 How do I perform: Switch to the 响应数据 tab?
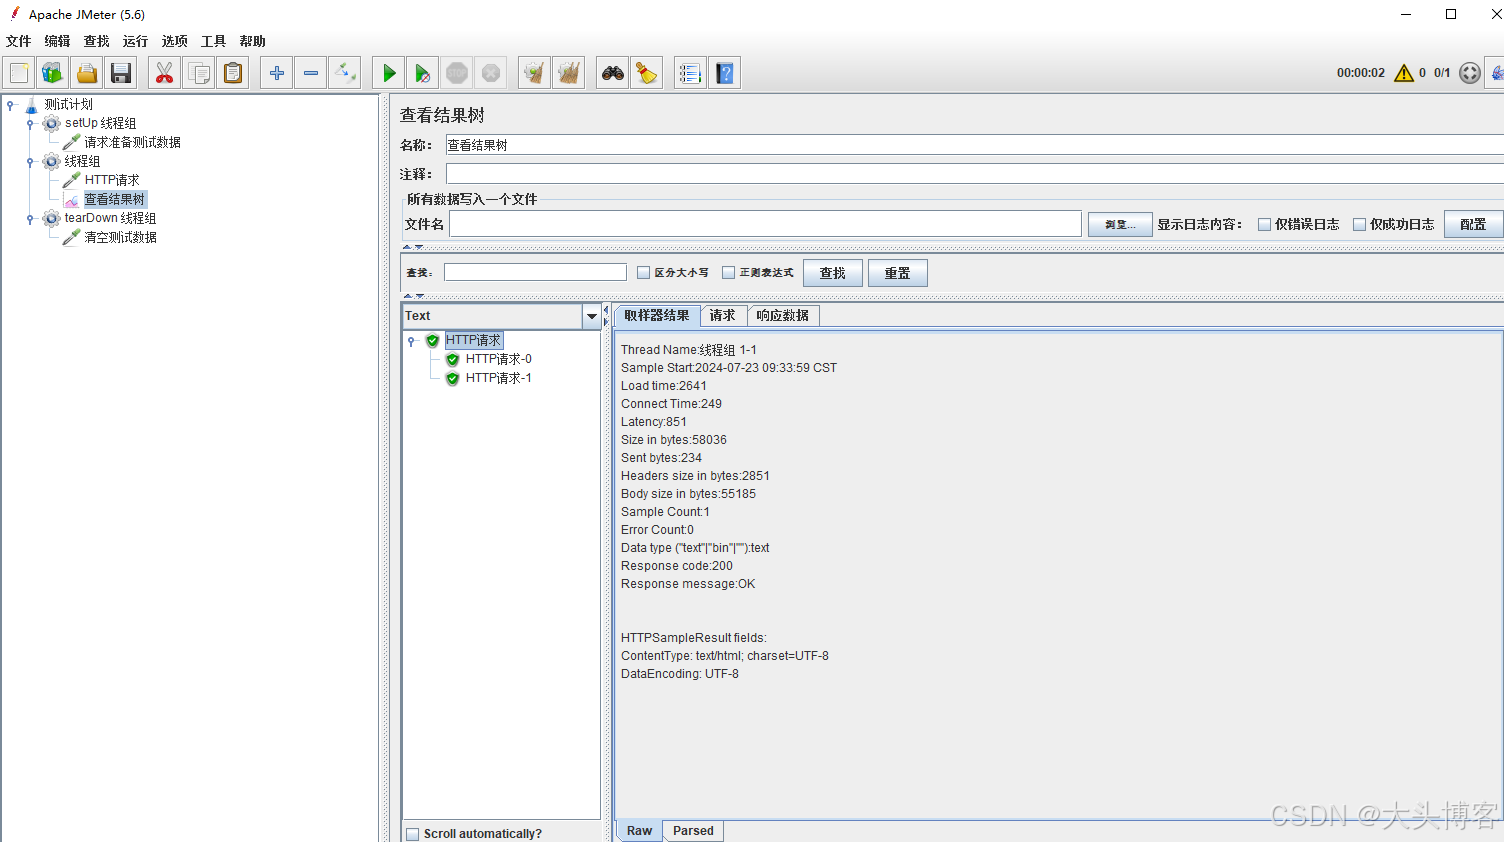tap(783, 316)
